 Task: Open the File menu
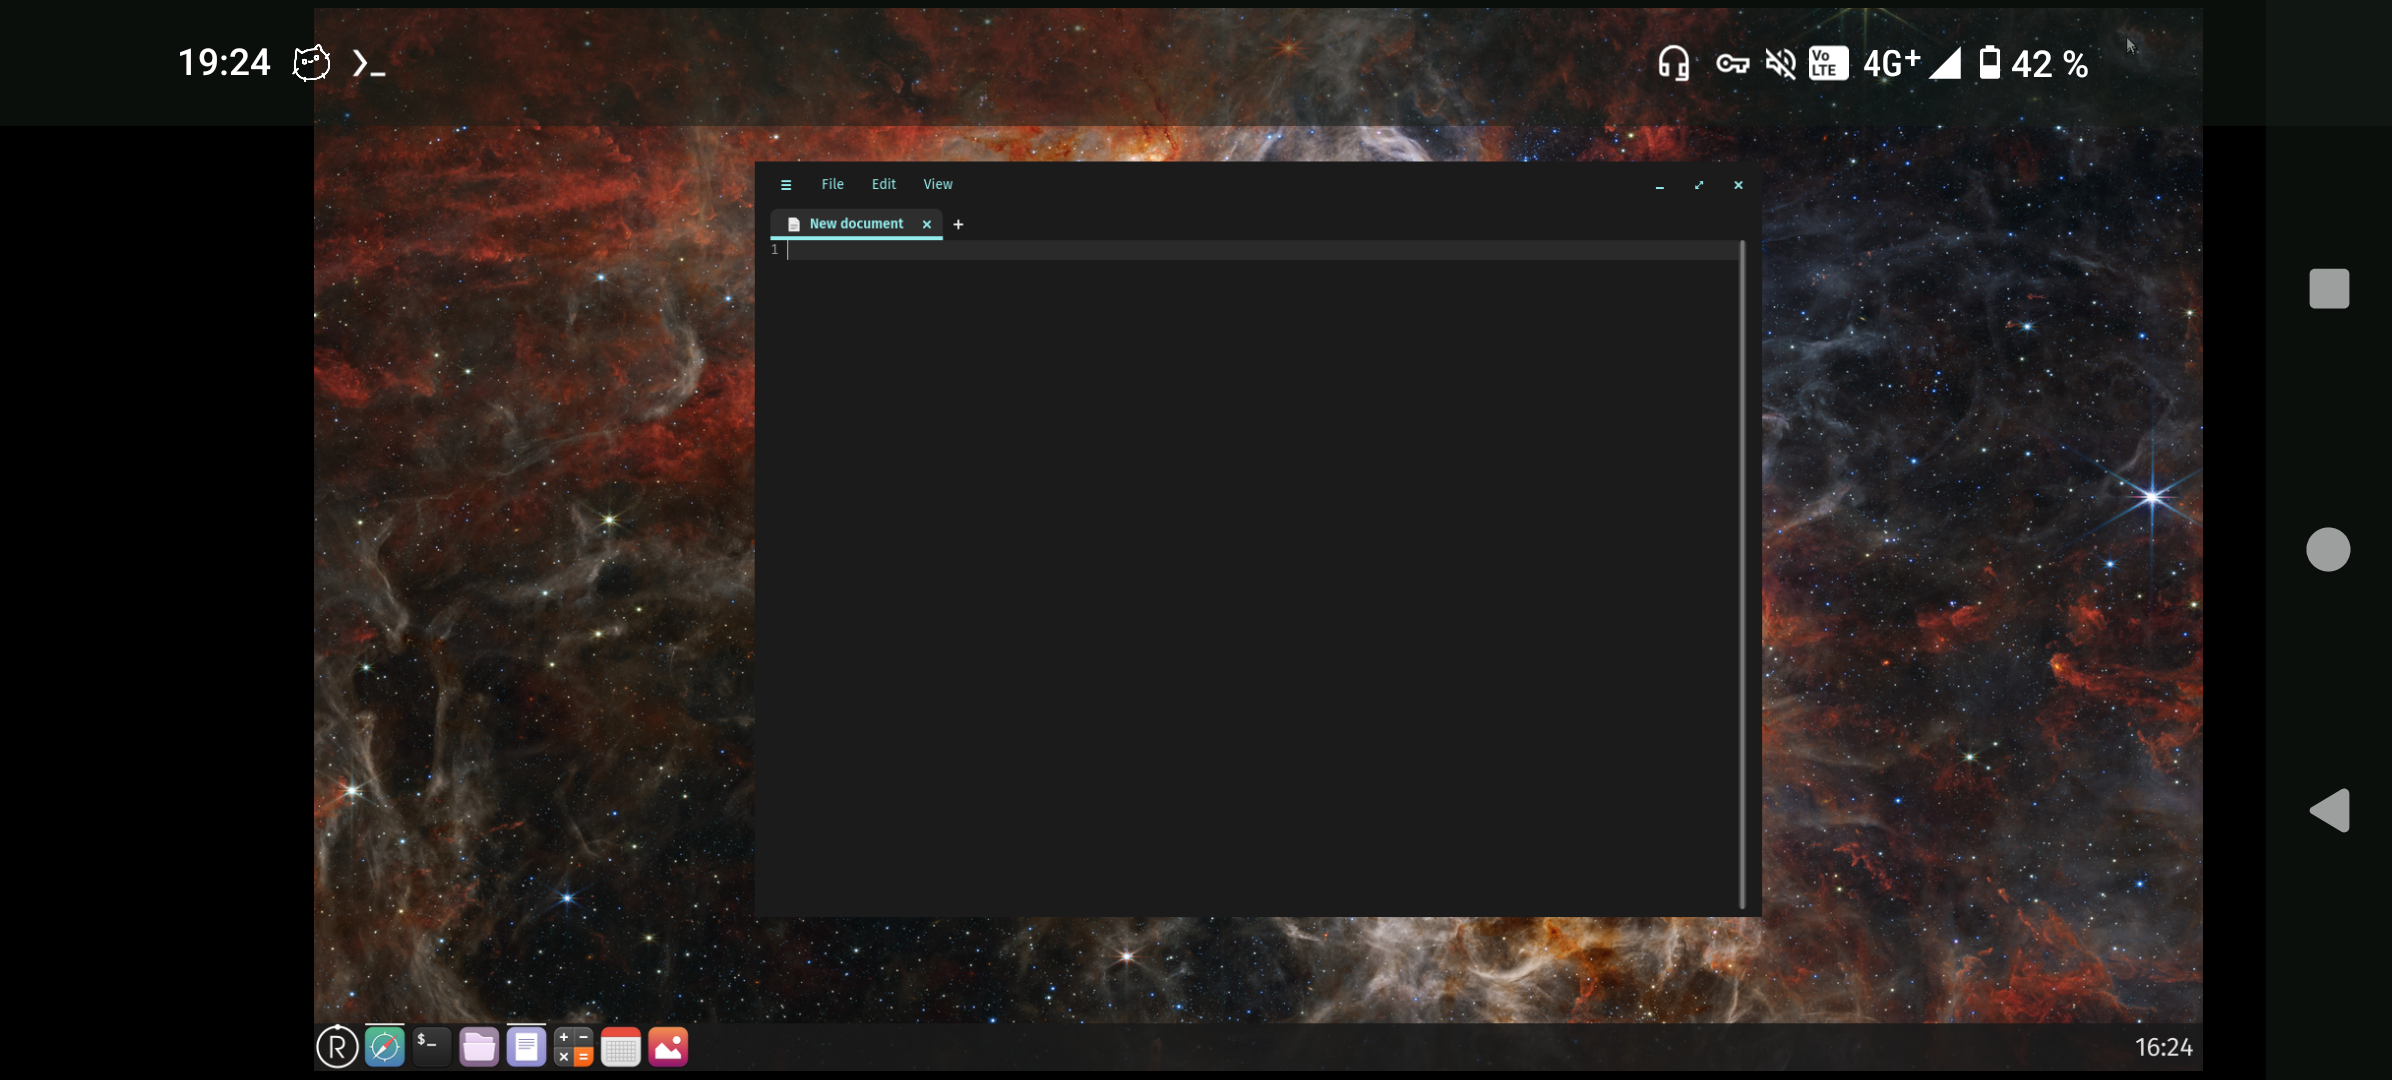click(x=832, y=184)
